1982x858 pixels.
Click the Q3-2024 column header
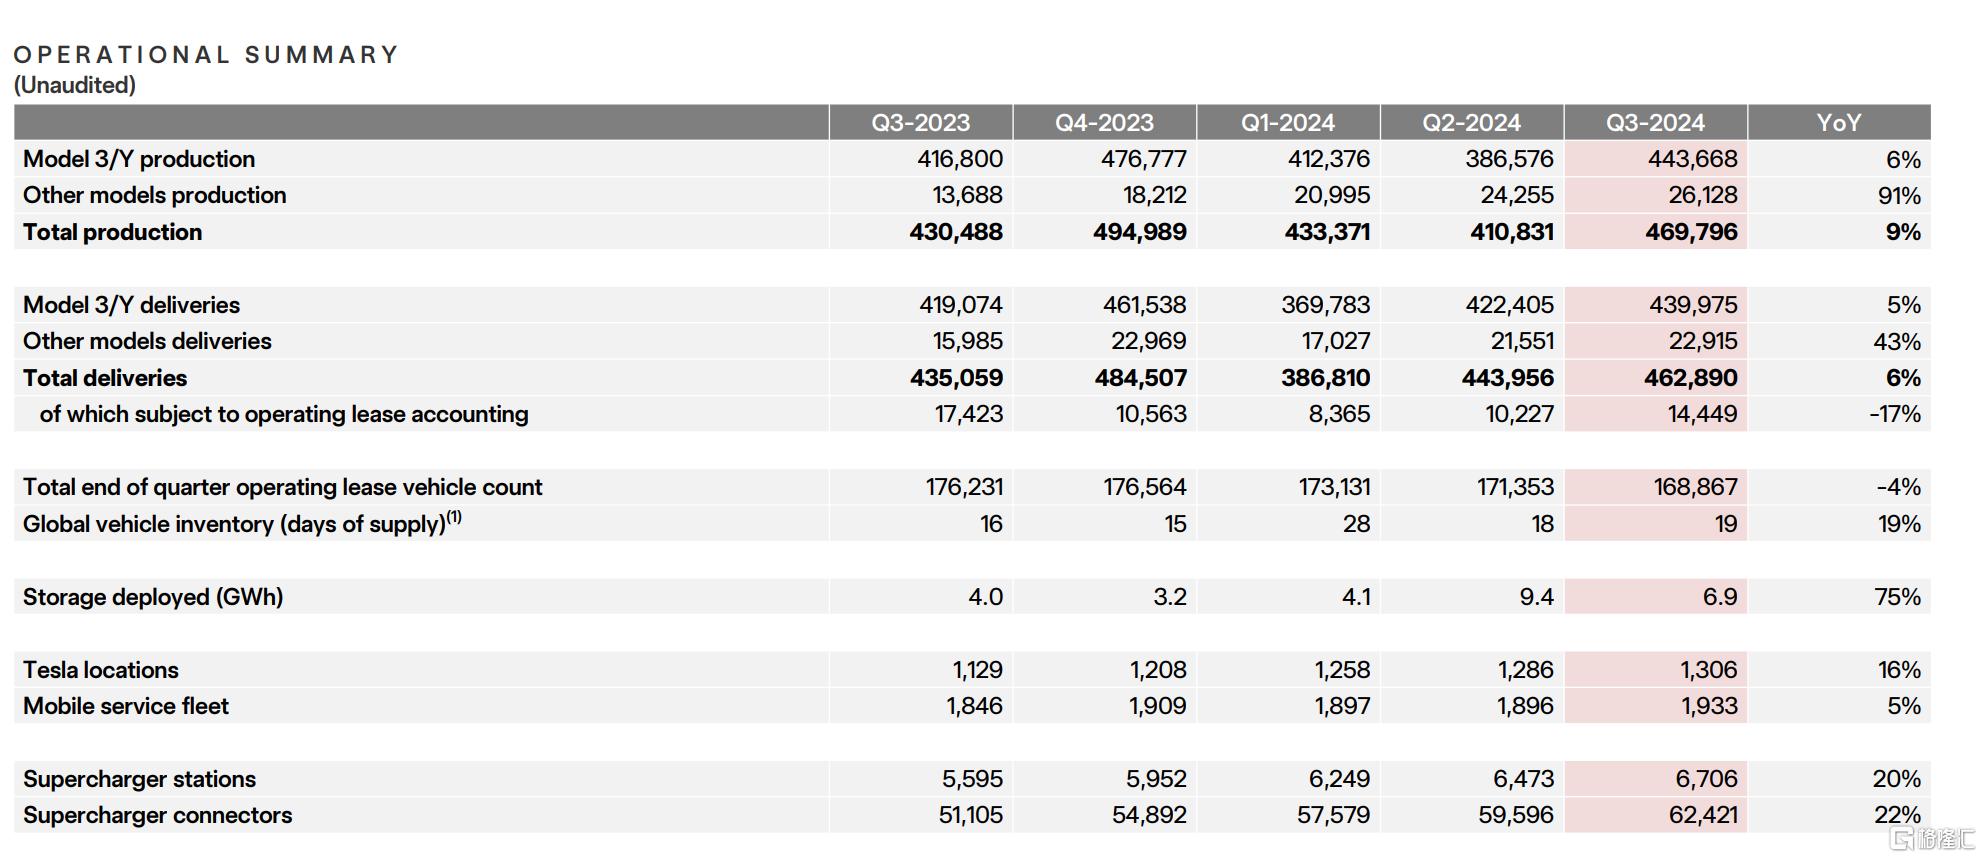click(1655, 122)
